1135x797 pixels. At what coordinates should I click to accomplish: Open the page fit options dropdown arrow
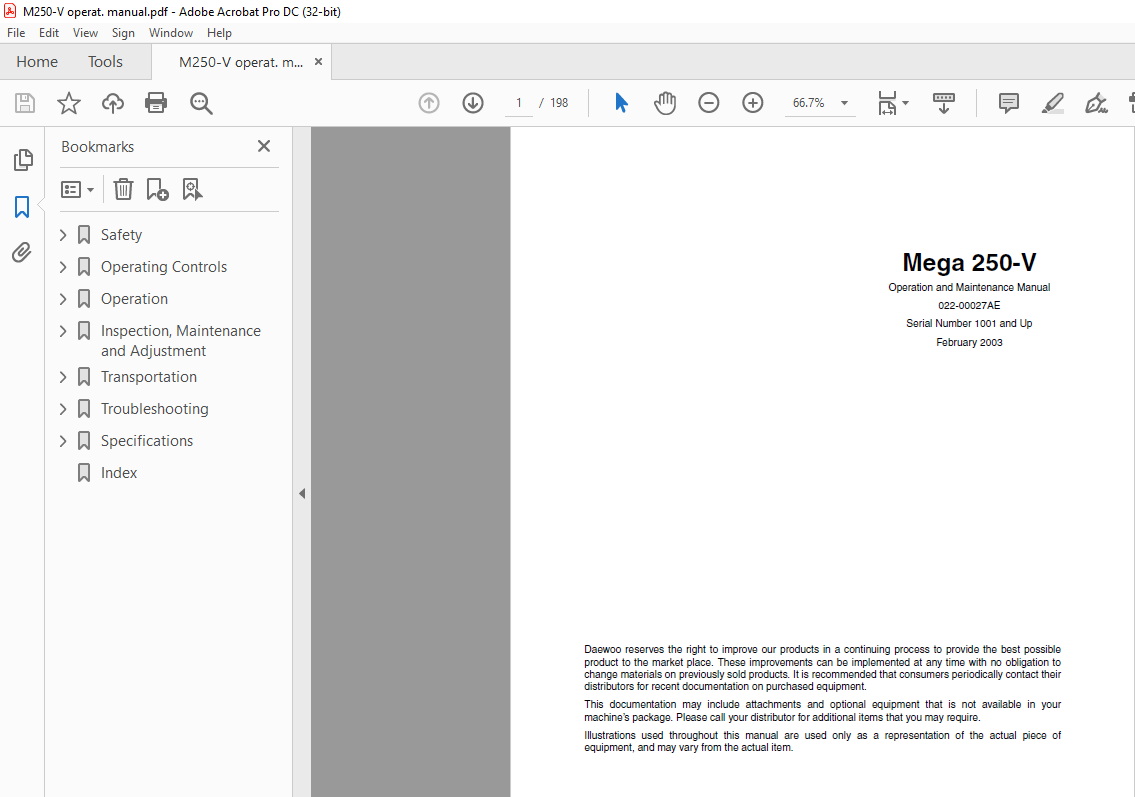[x=906, y=103]
